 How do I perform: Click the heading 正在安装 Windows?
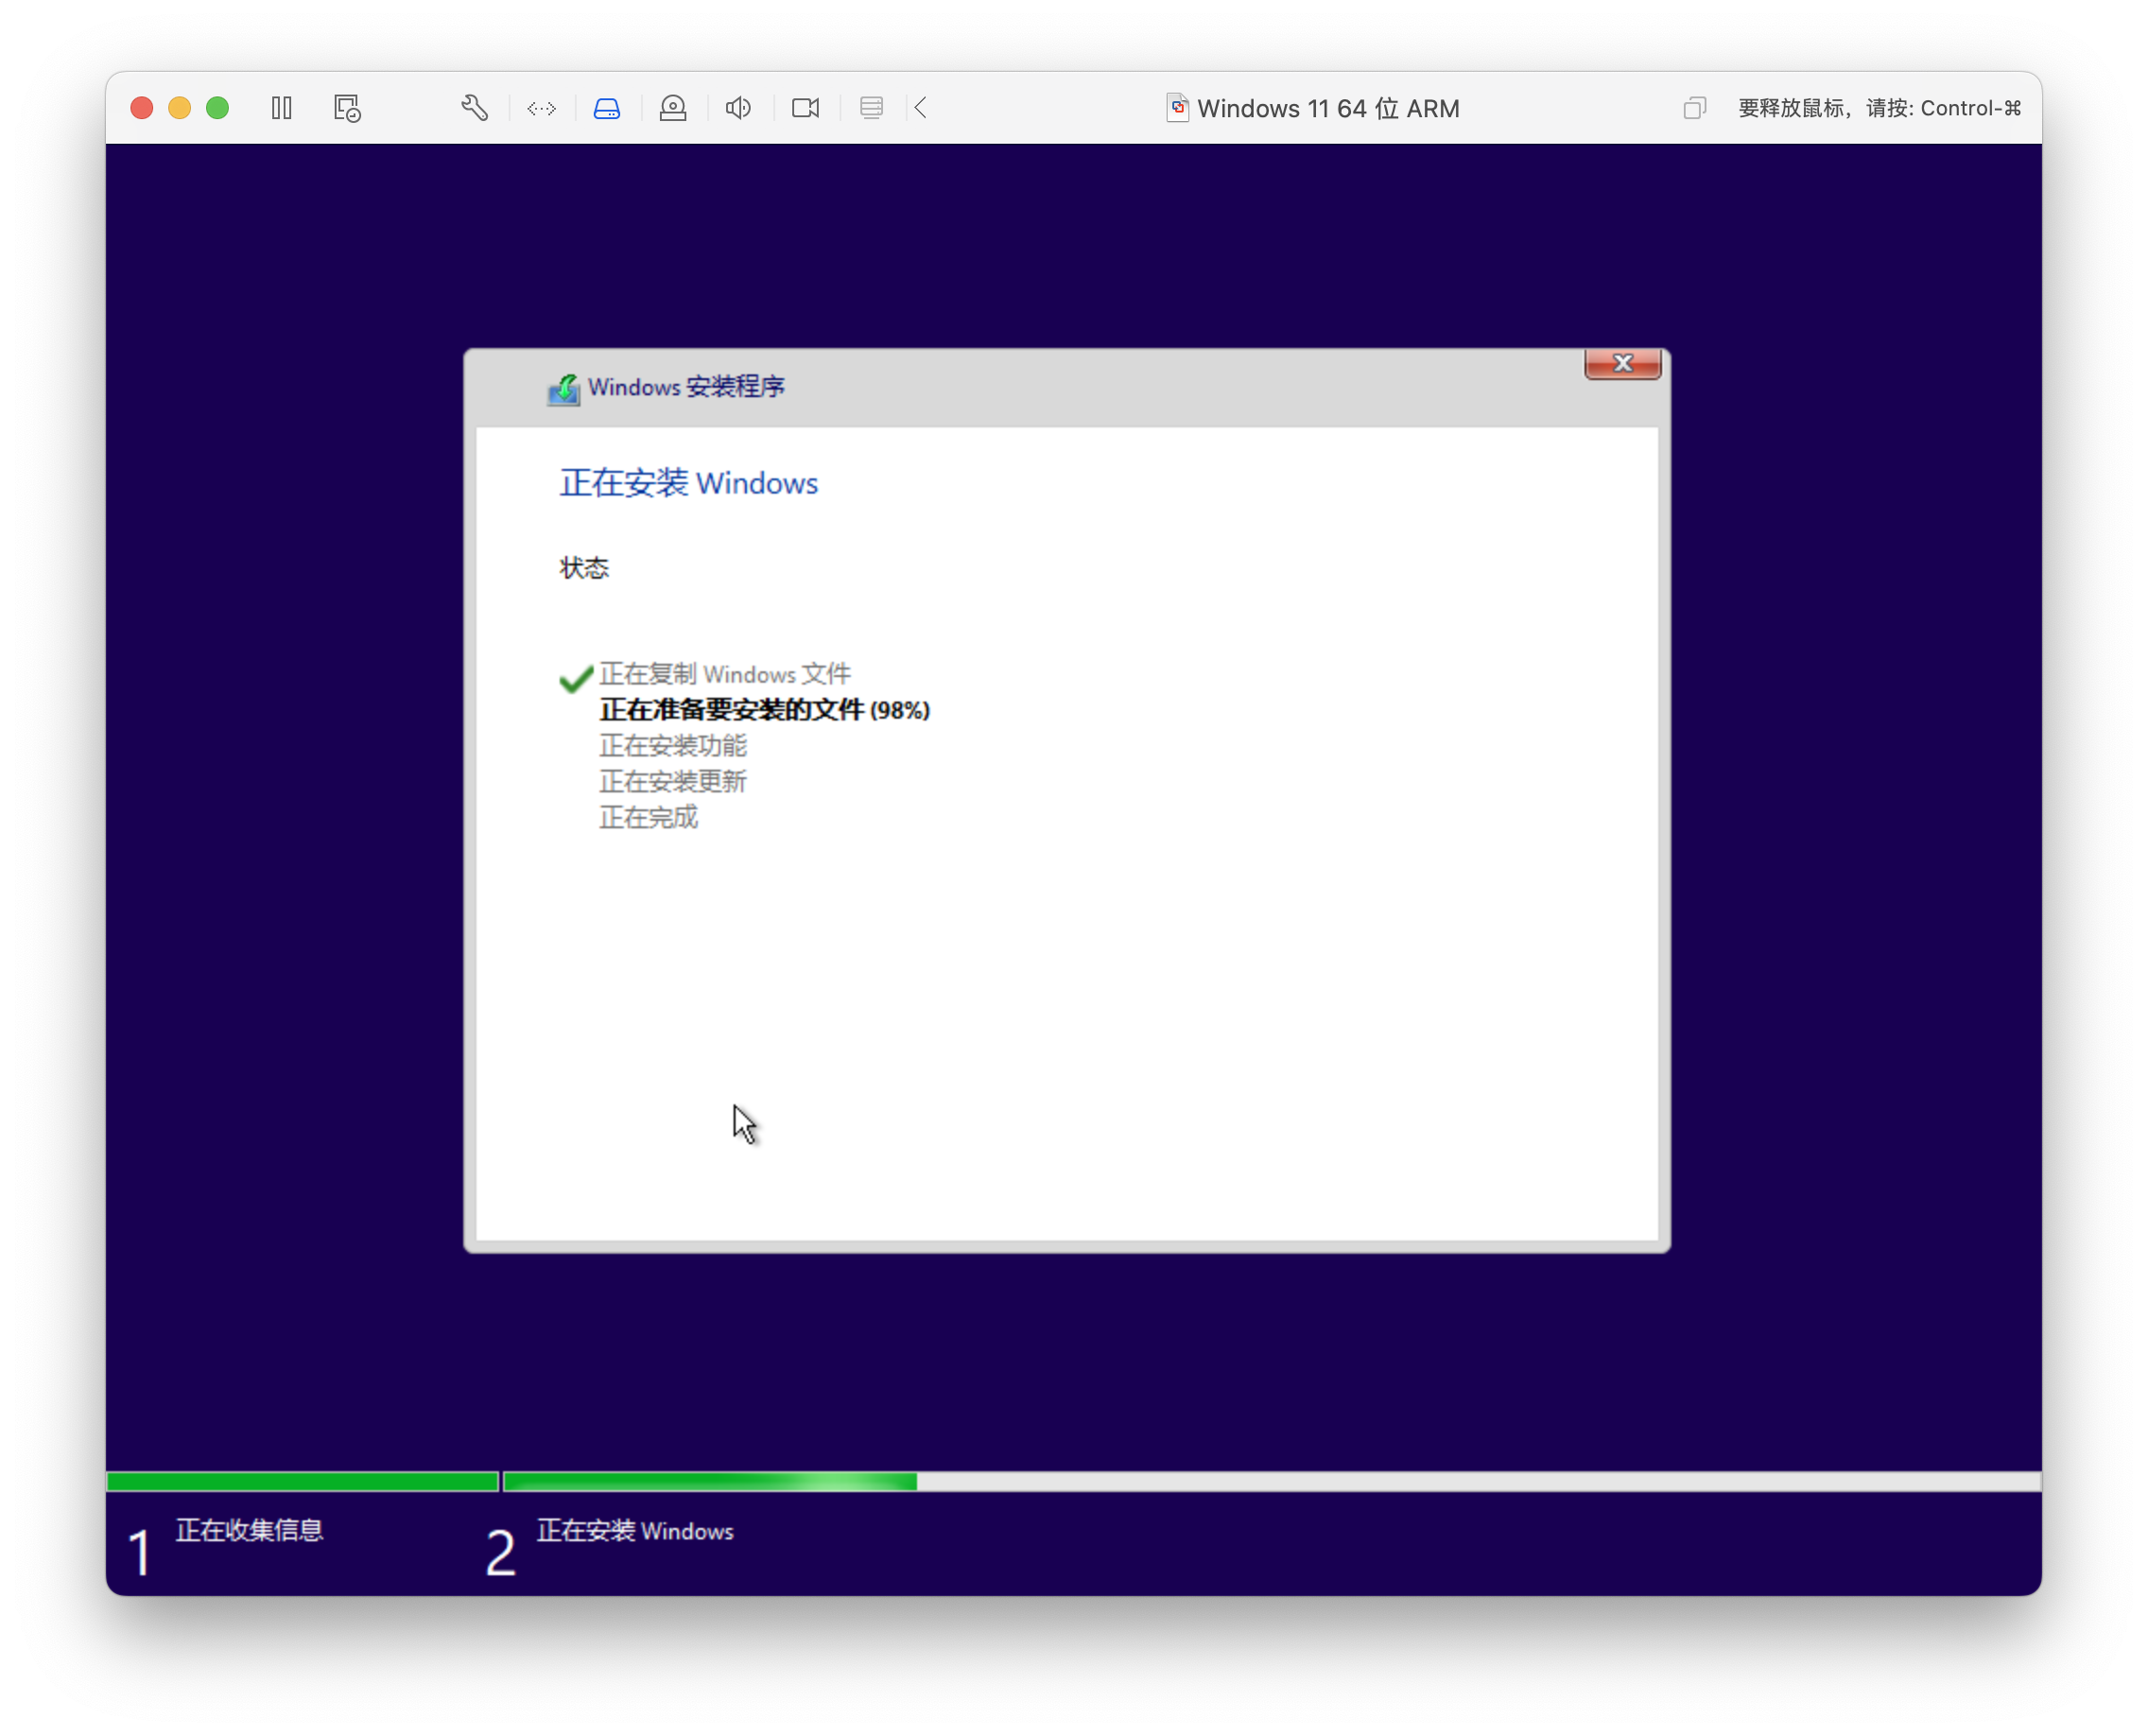(x=688, y=484)
